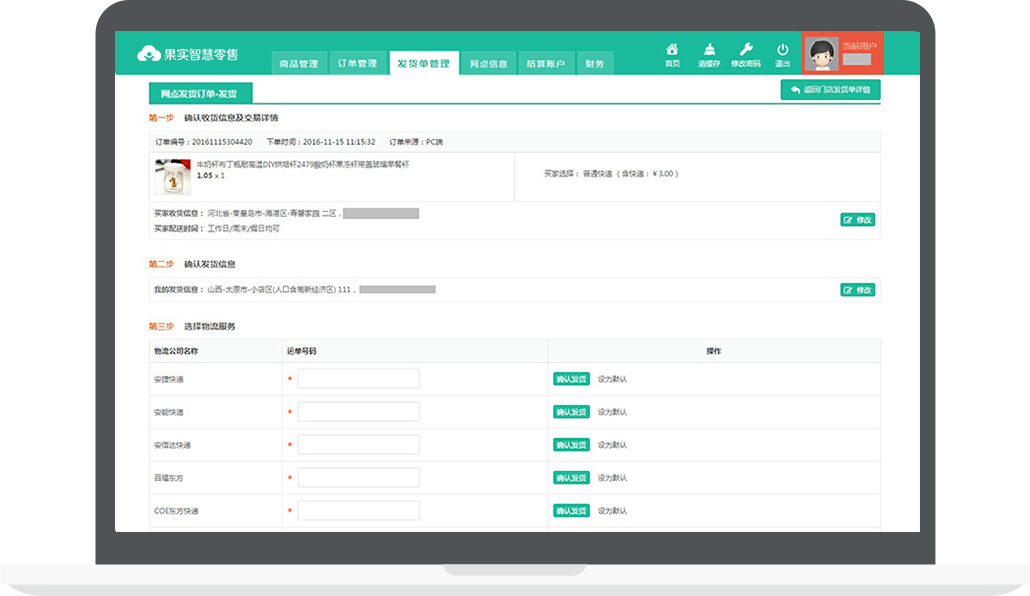Click the 修改密码 wrench icon
Viewport: 1030px width, 596px height.
pos(745,49)
